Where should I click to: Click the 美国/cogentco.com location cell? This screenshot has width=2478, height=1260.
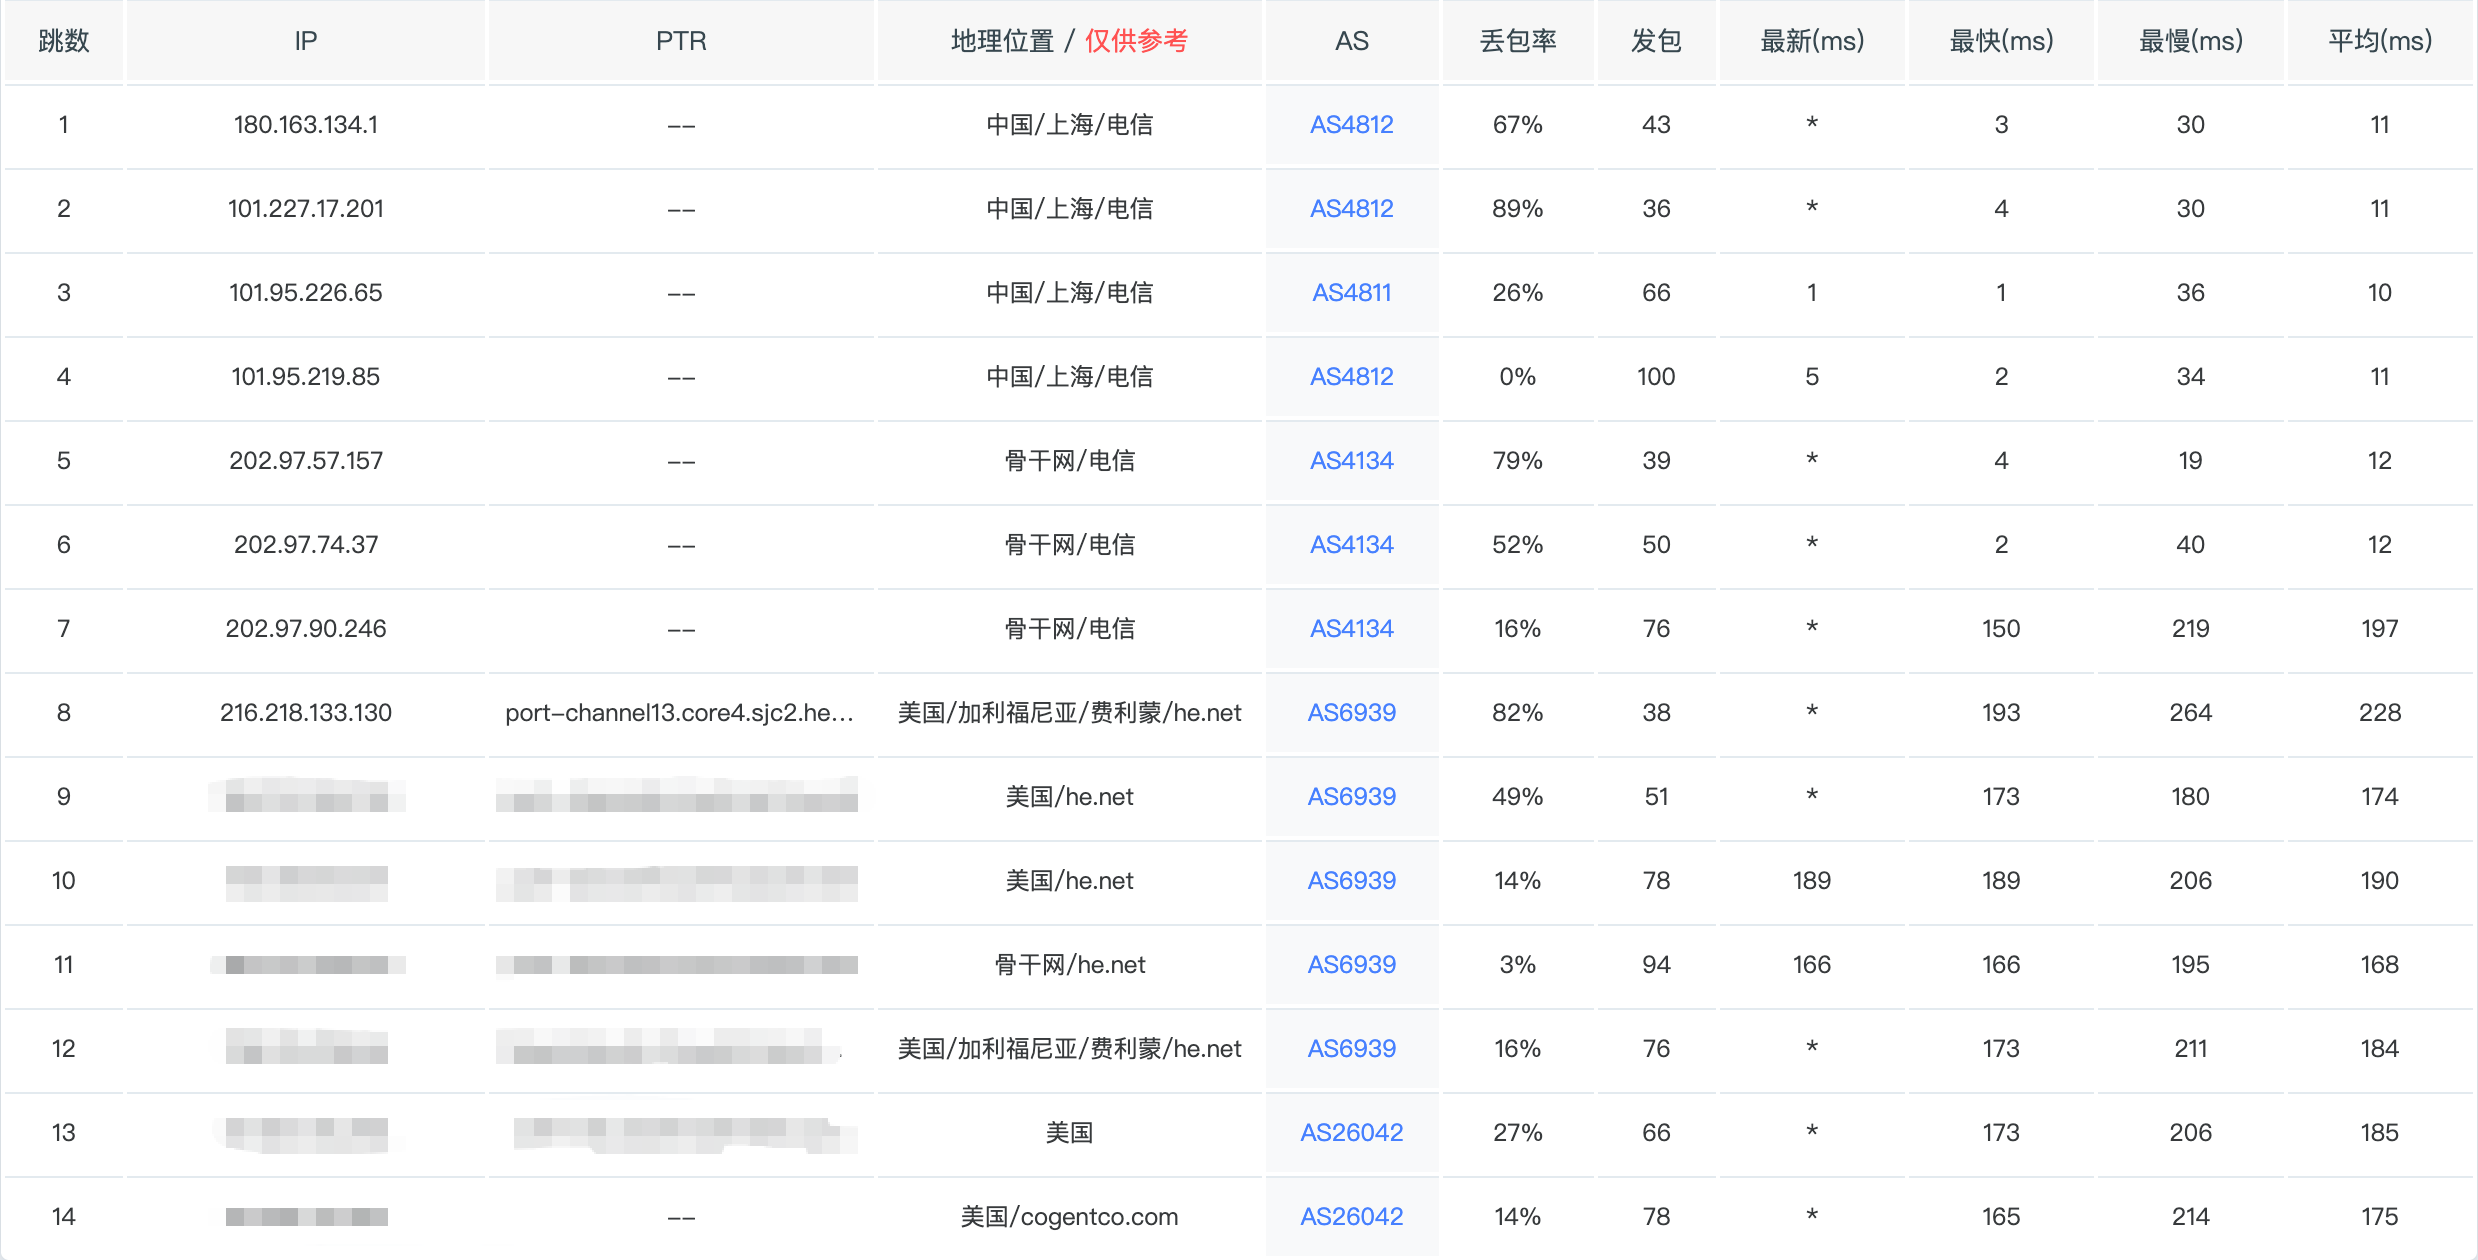pyautogui.click(x=1069, y=1217)
